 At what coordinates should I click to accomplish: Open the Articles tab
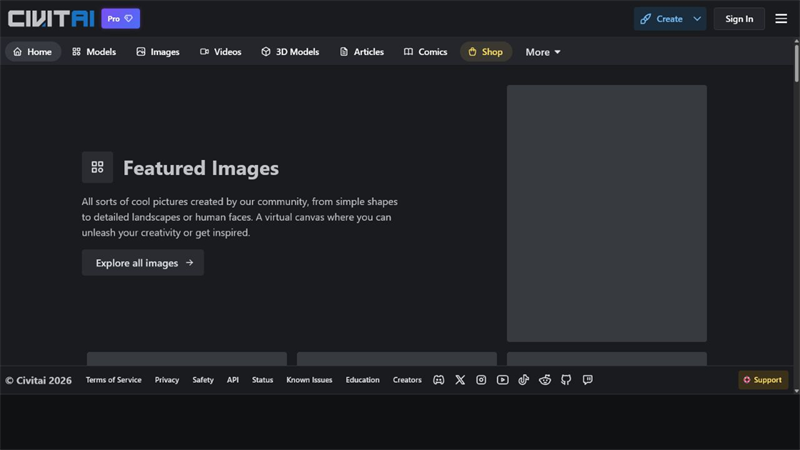point(361,52)
